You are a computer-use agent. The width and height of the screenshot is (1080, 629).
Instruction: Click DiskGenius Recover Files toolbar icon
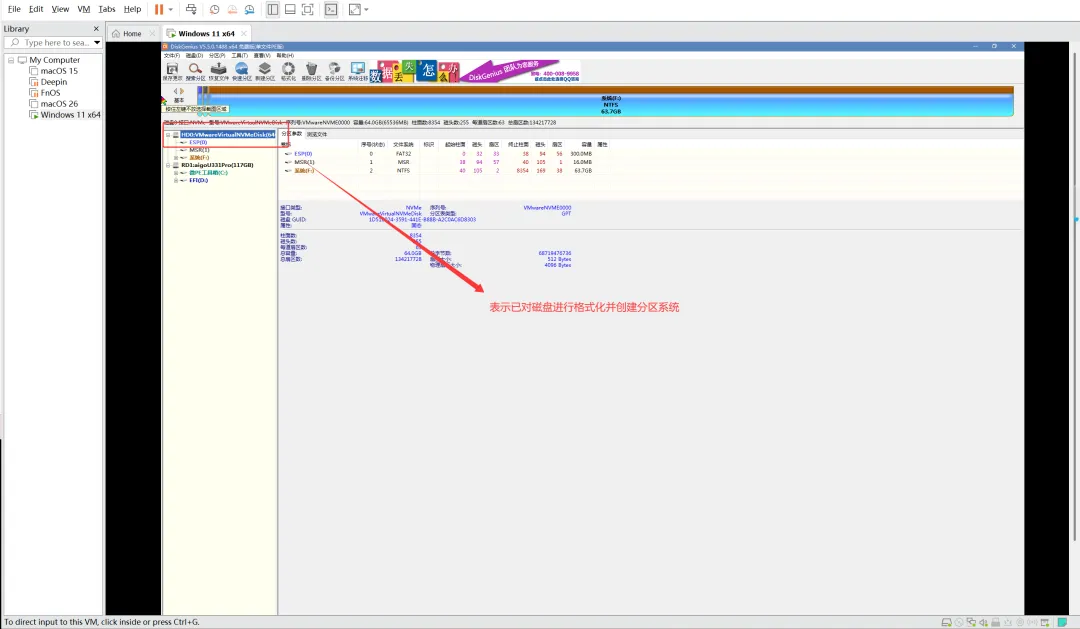click(x=218, y=71)
